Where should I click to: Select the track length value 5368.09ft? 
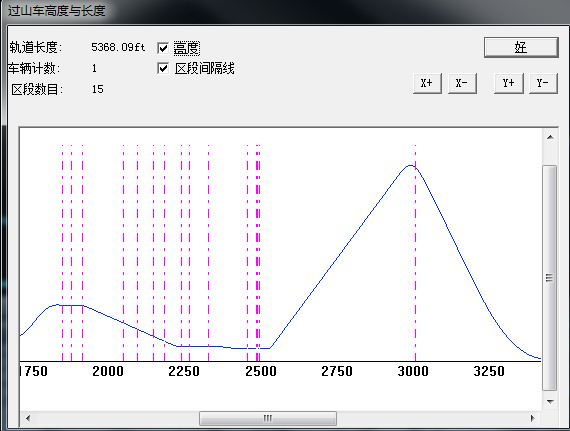118,47
